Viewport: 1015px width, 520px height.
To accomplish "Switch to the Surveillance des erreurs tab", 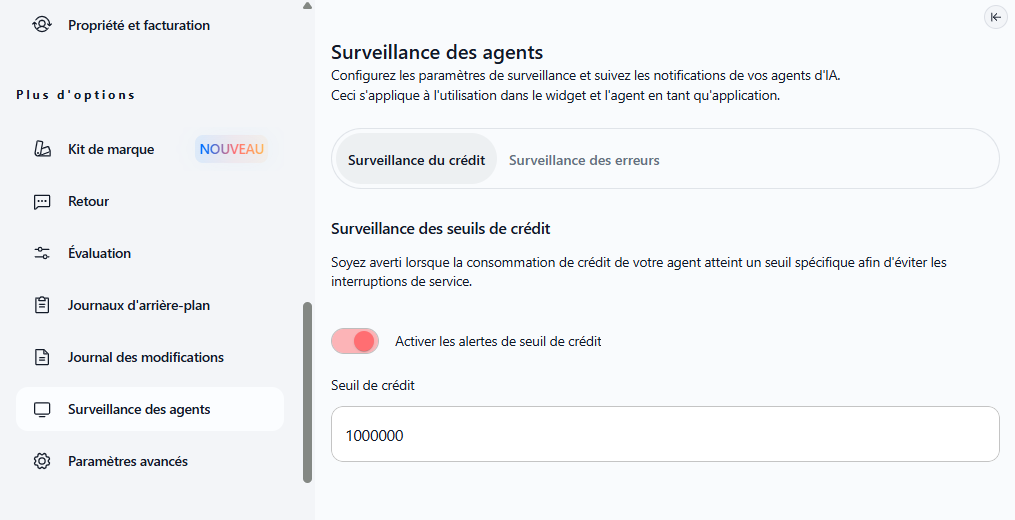I will click(584, 160).
